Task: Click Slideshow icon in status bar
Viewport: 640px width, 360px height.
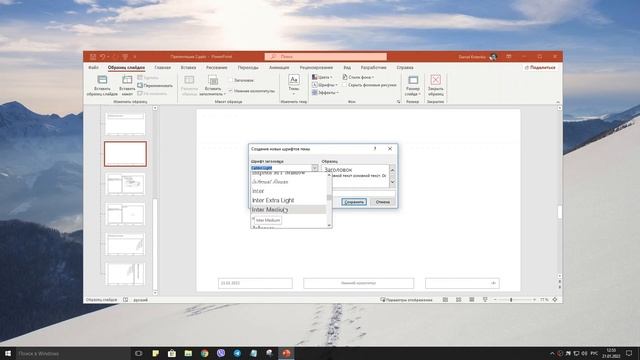Action: [485, 300]
